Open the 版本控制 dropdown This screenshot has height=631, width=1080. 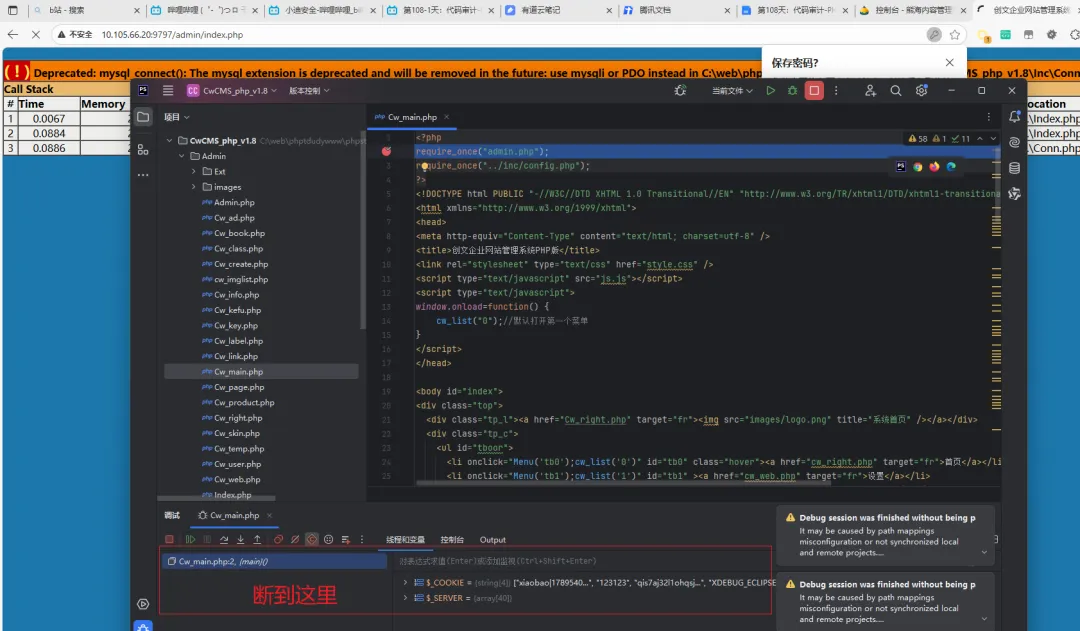pos(309,90)
